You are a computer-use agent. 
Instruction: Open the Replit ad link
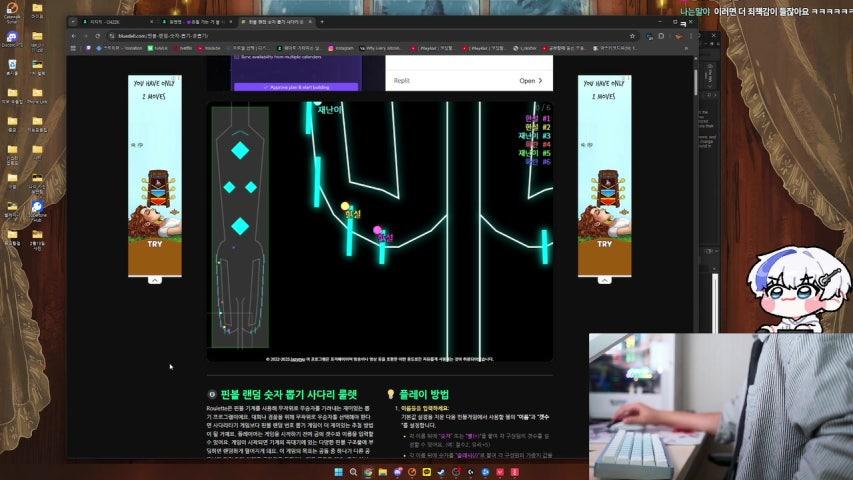530,81
